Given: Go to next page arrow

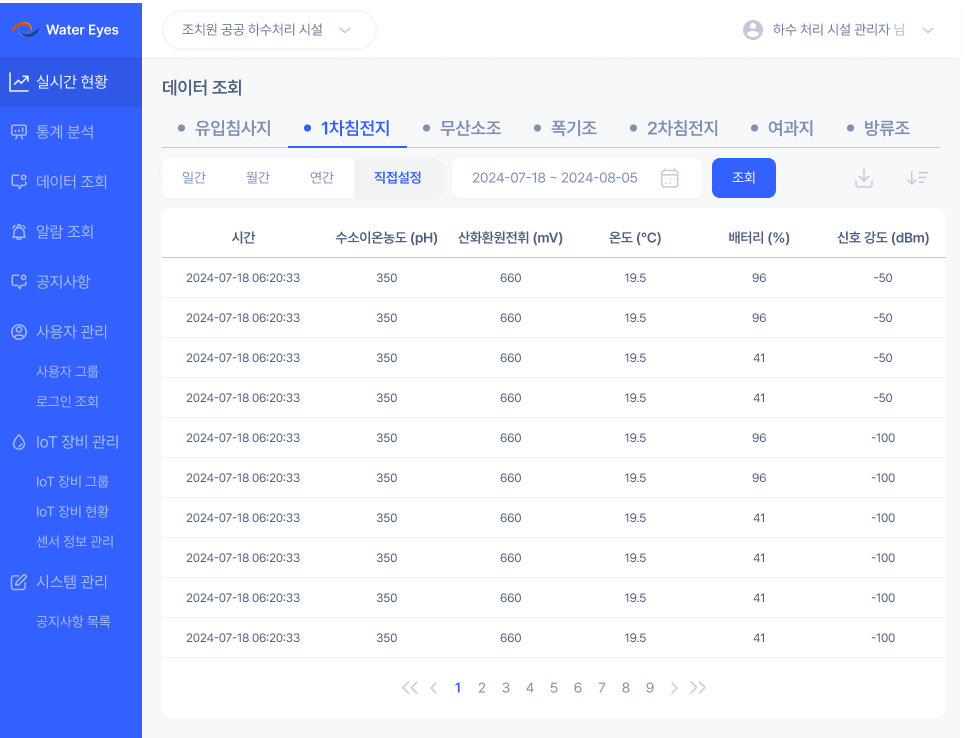Looking at the screenshot, I should 674,687.
